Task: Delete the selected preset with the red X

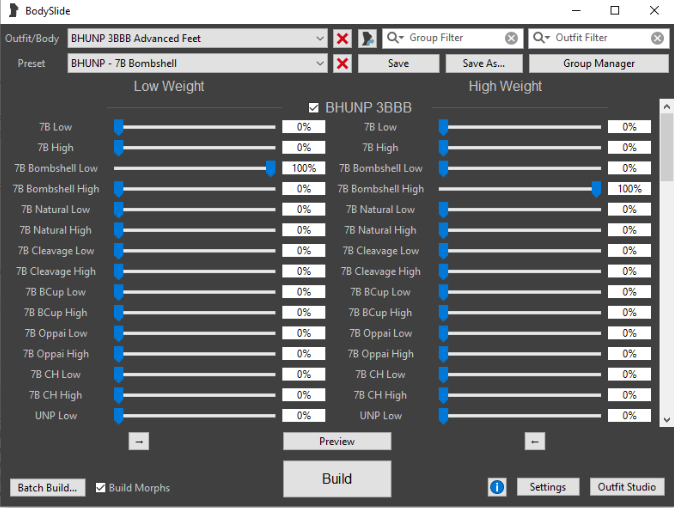Action: point(342,64)
